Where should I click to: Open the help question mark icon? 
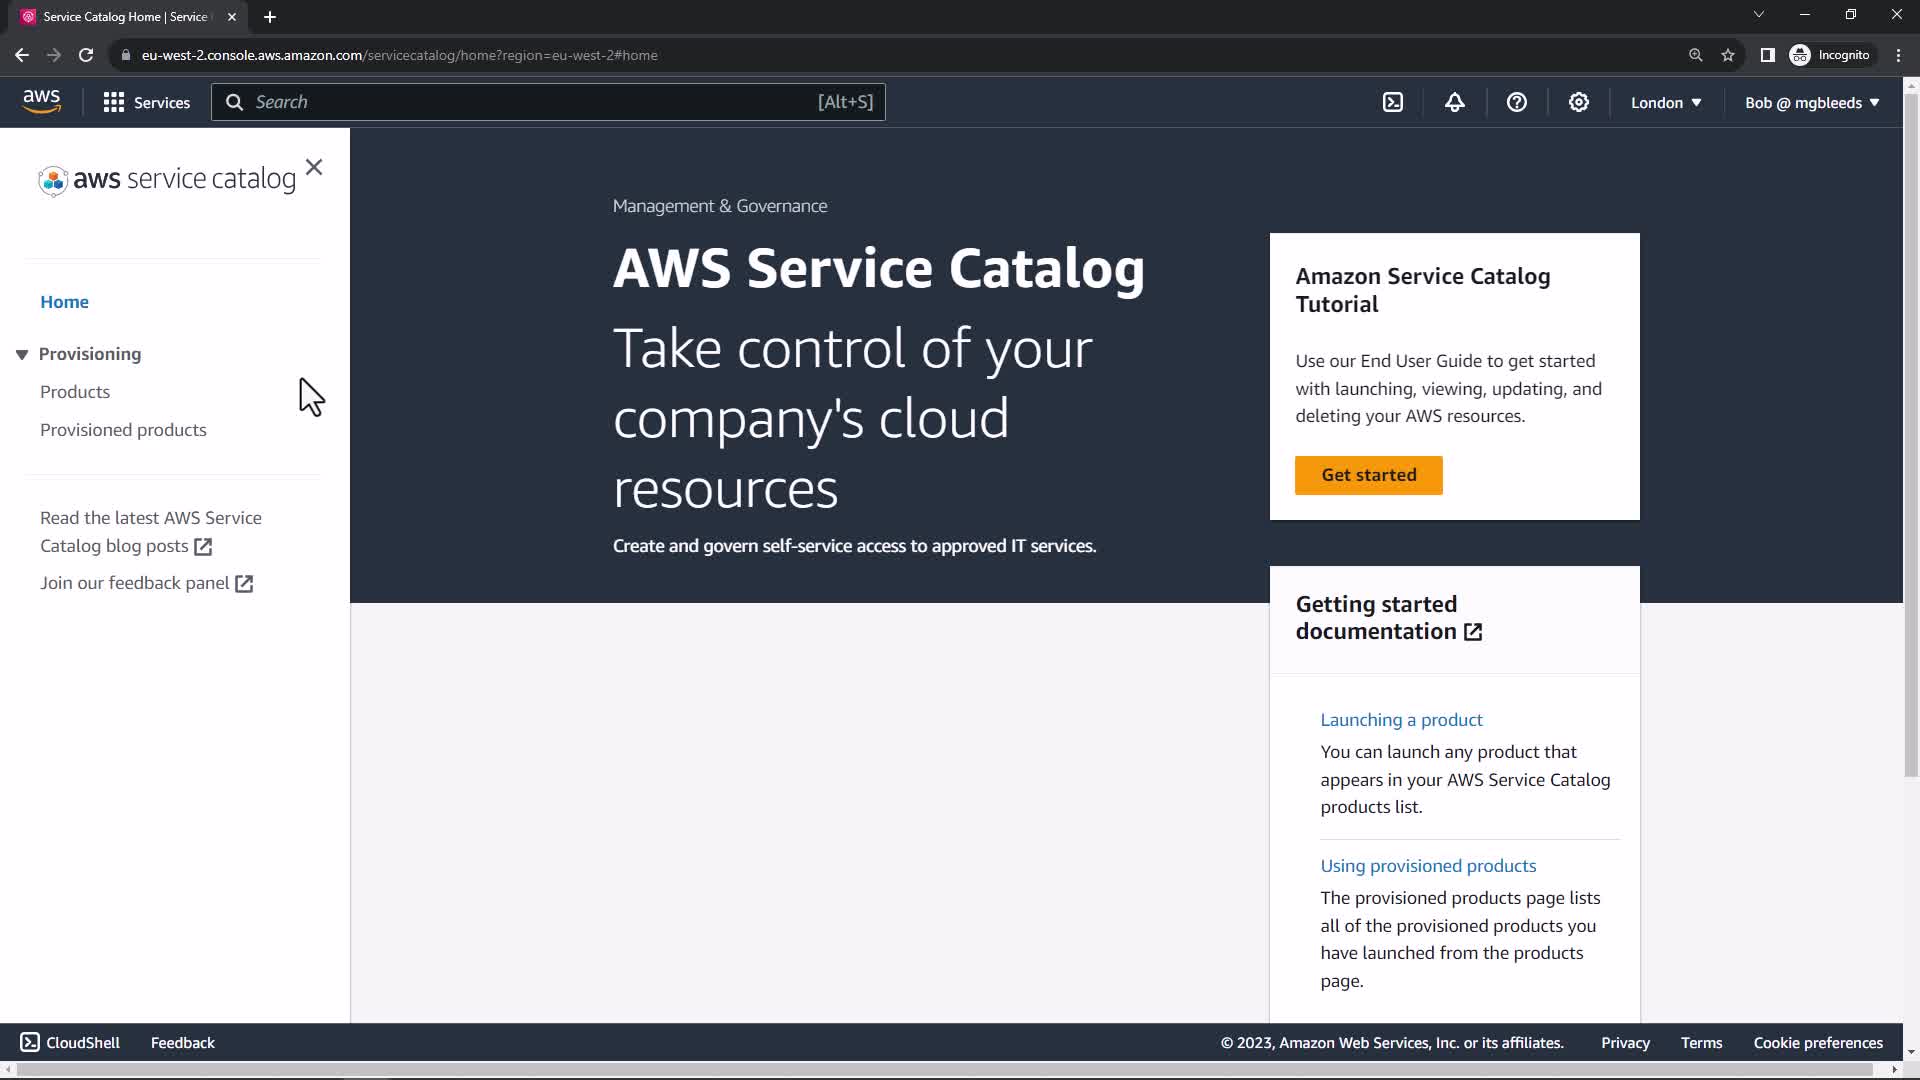(x=1517, y=102)
